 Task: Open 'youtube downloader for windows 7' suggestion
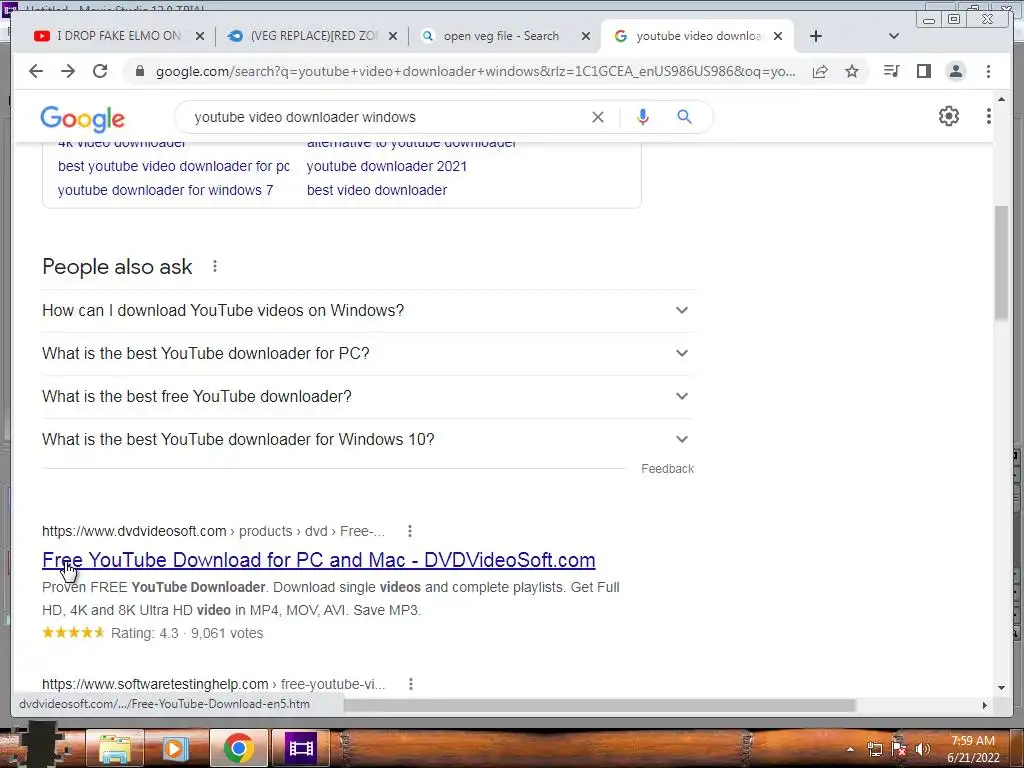pos(165,190)
